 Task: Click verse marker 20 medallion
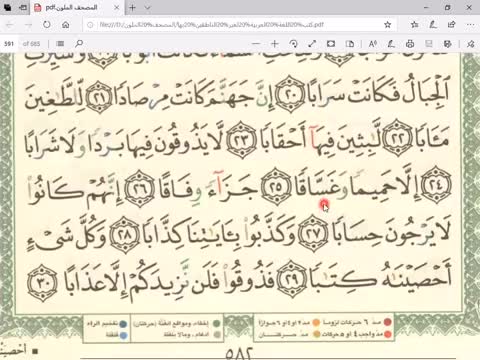[290, 94]
